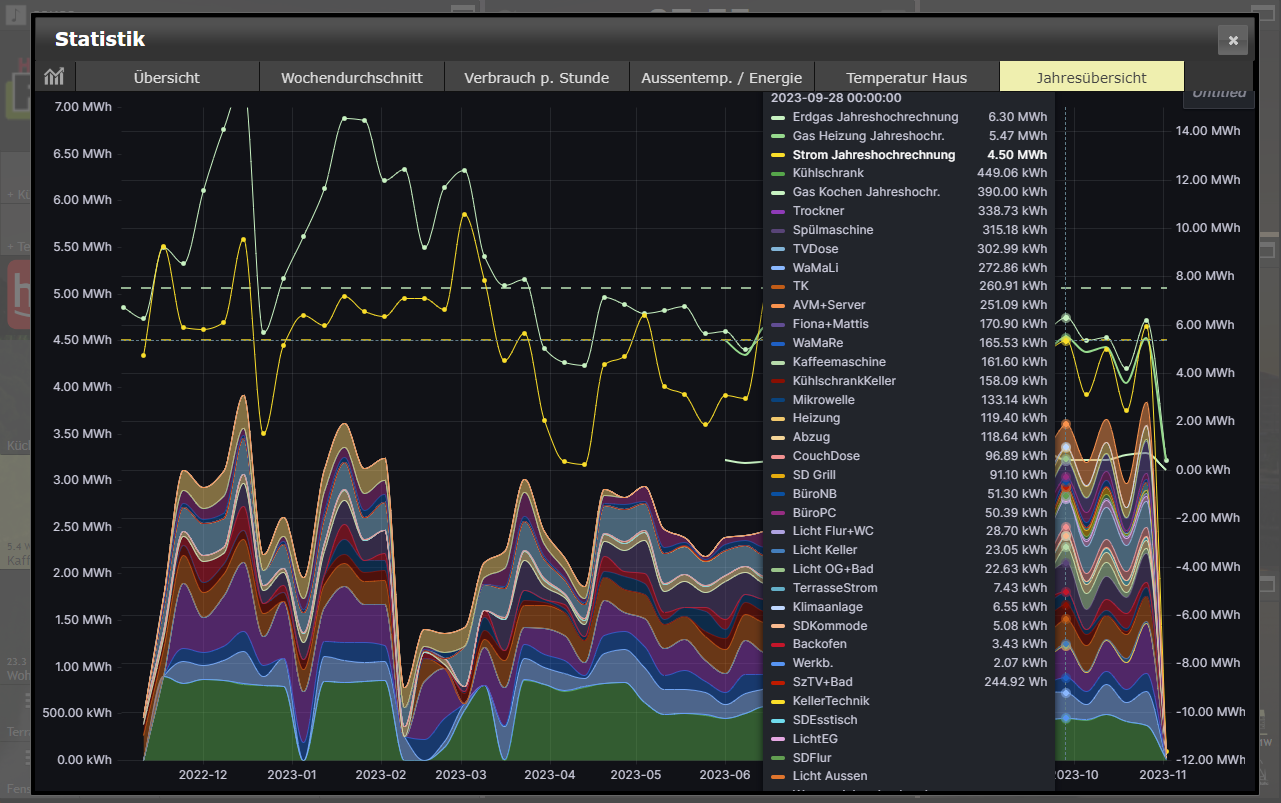This screenshot has width=1281, height=803.
Task: Click the SDKommode row
Action: click(x=909, y=626)
